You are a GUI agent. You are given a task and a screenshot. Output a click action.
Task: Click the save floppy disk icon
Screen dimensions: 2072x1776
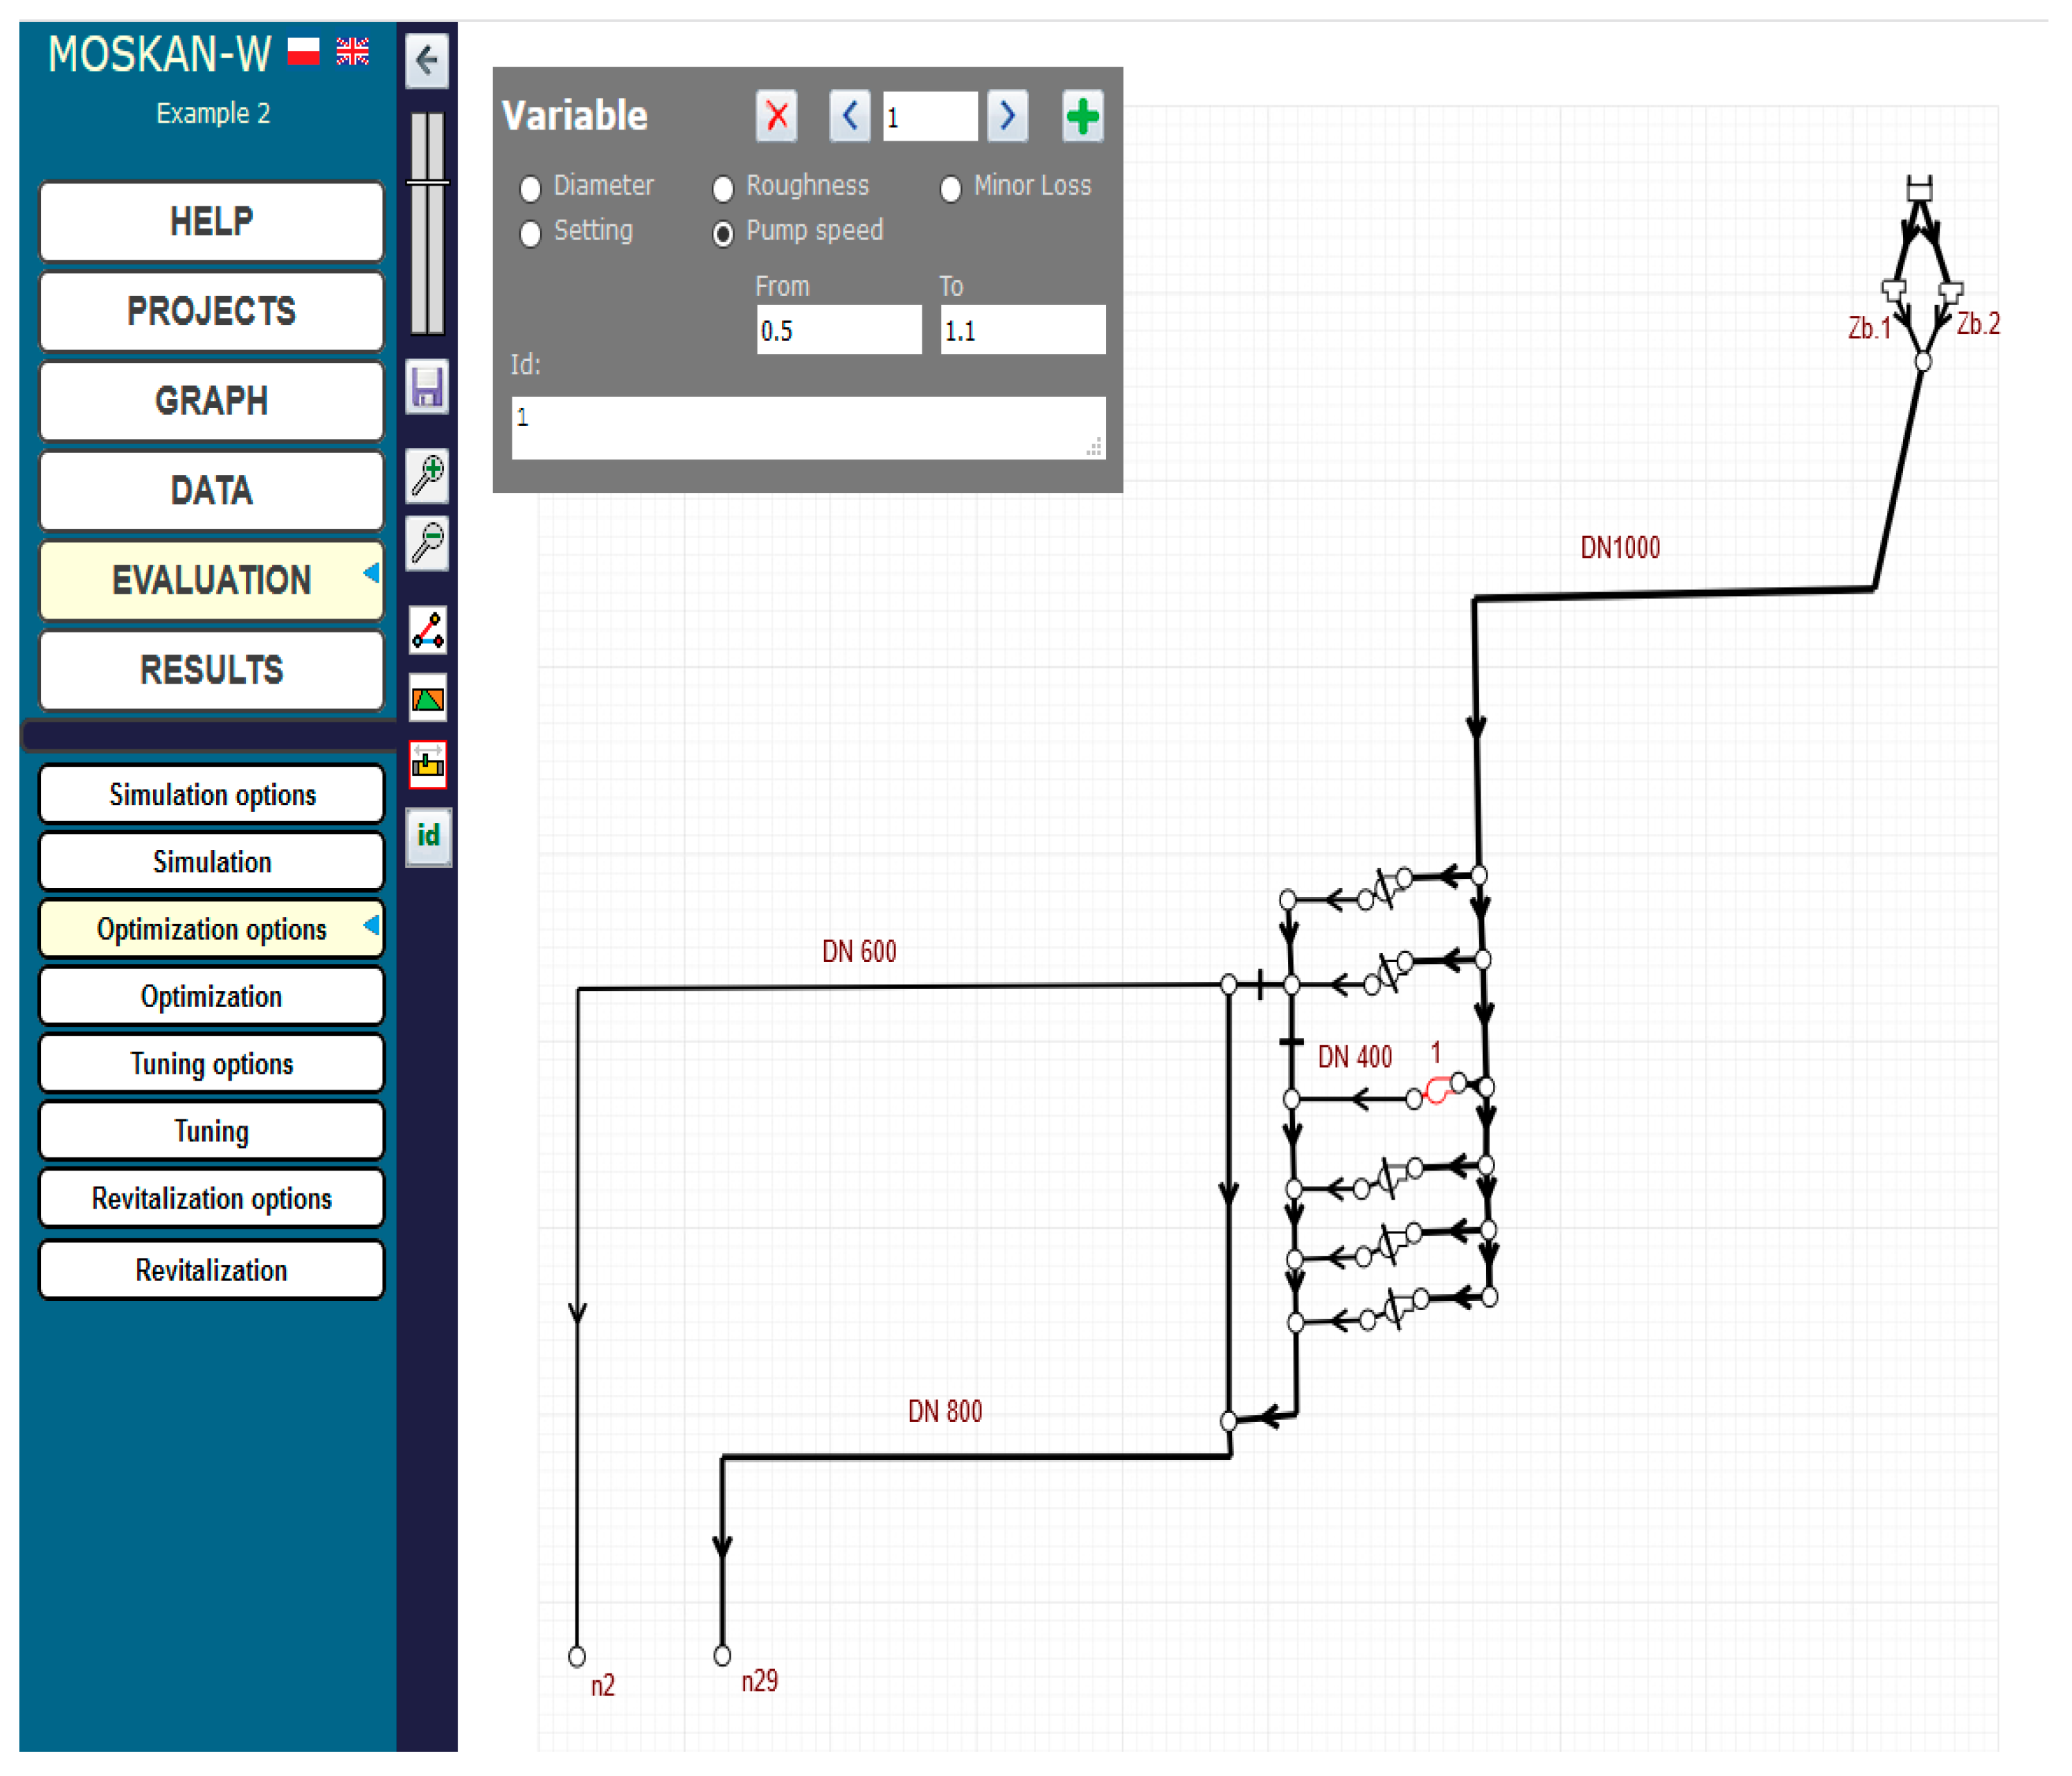coord(427,387)
